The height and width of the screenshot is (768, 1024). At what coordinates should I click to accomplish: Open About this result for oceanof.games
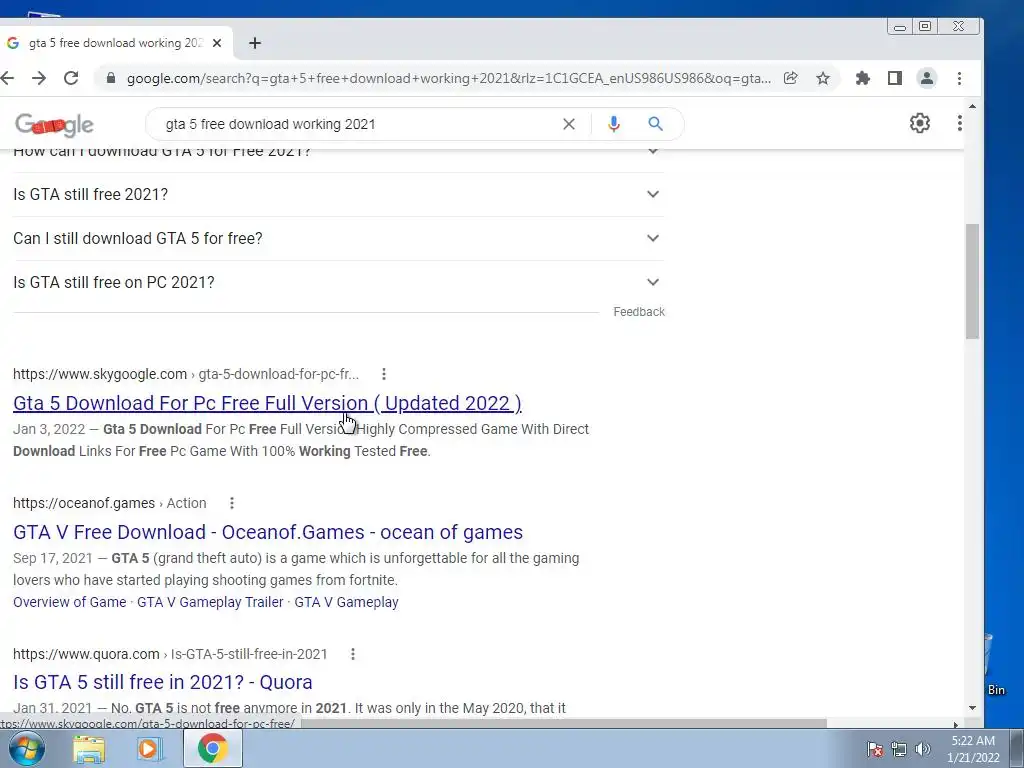pyautogui.click(x=232, y=503)
